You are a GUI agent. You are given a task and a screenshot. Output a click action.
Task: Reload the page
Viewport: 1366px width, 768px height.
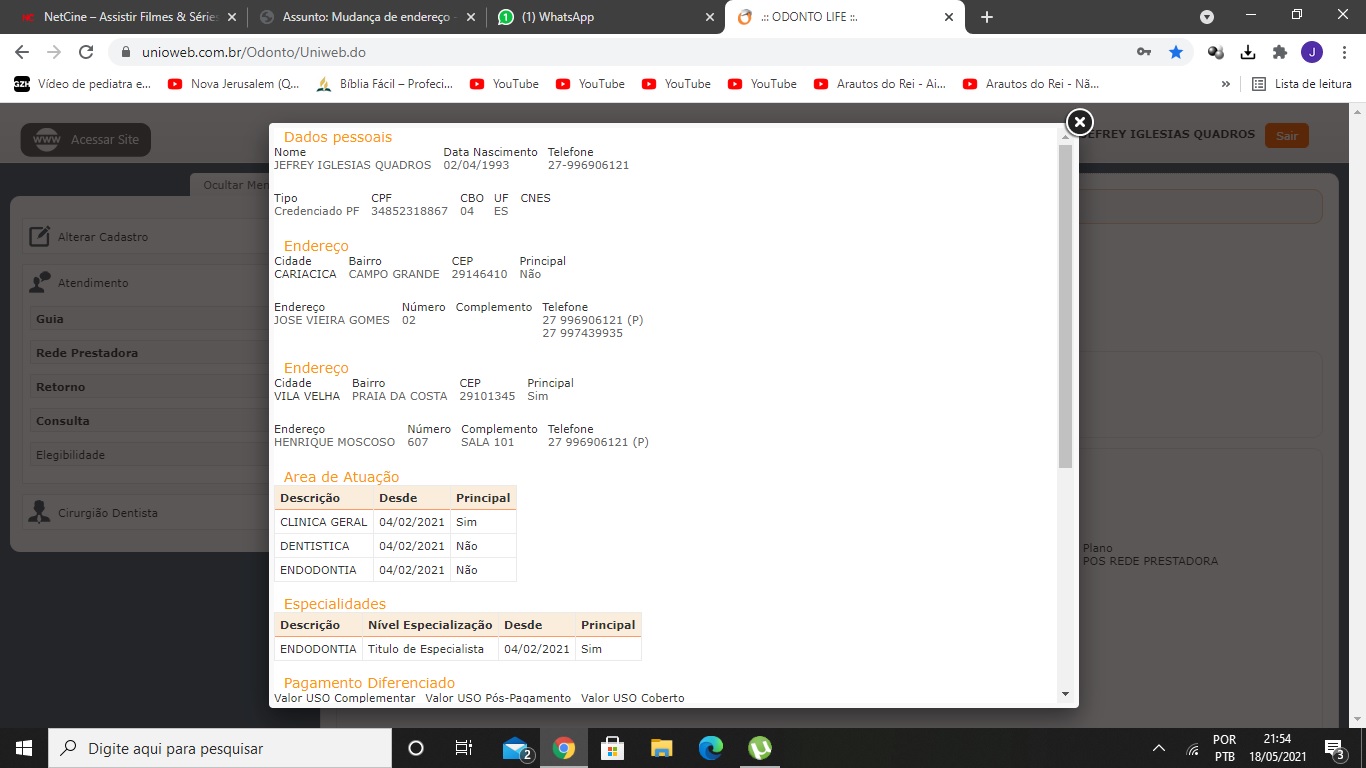[x=86, y=52]
